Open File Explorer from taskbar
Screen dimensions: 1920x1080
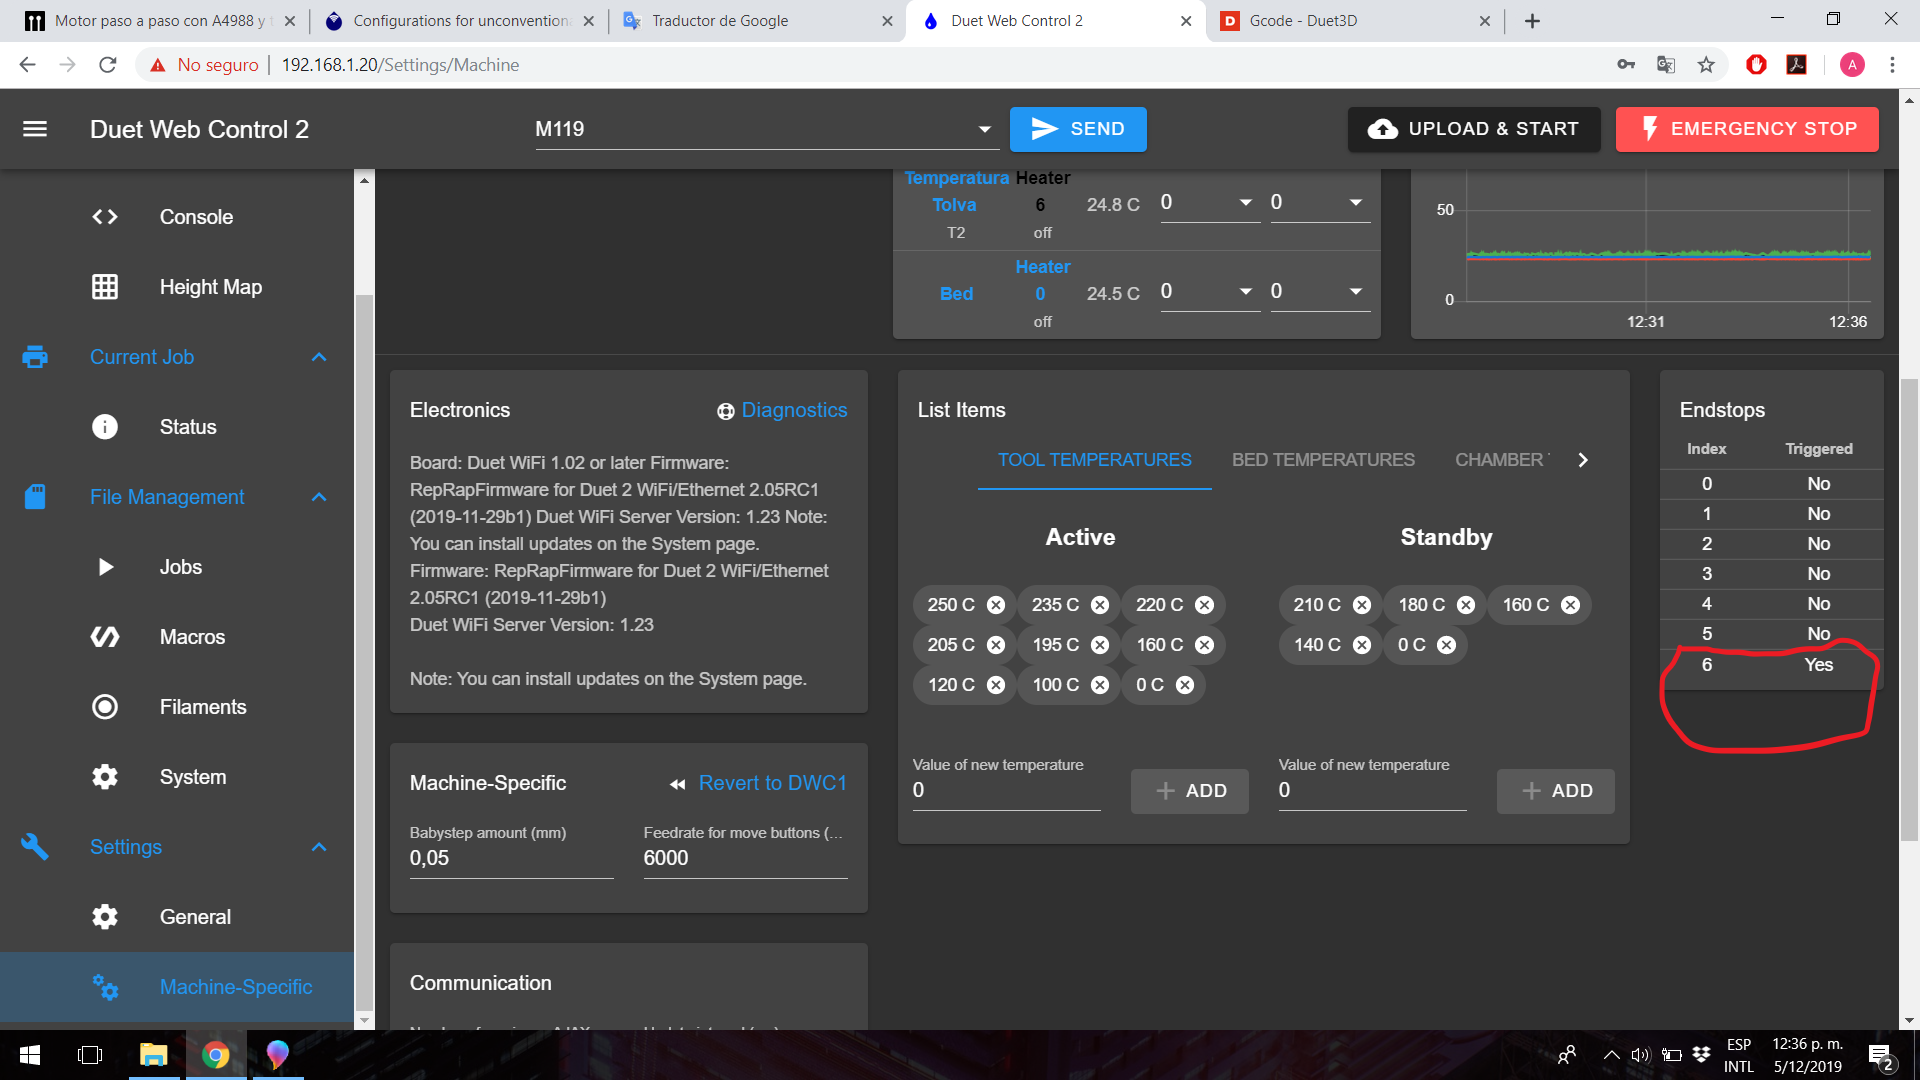click(x=153, y=1055)
